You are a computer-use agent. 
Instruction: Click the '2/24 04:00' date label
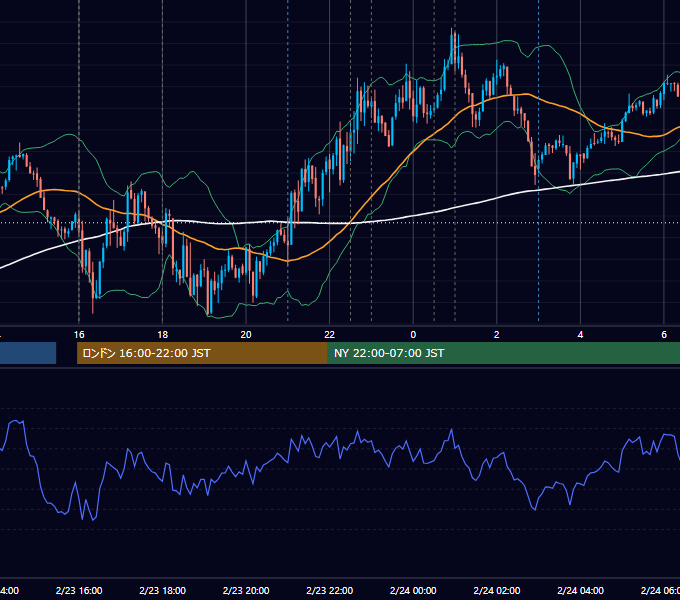(580, 590)
